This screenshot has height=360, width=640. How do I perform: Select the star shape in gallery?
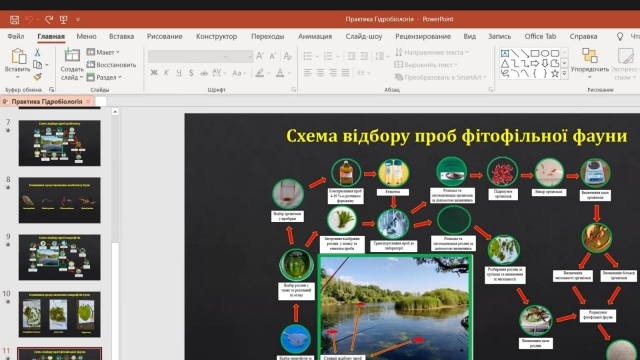[x=555, y=73]
